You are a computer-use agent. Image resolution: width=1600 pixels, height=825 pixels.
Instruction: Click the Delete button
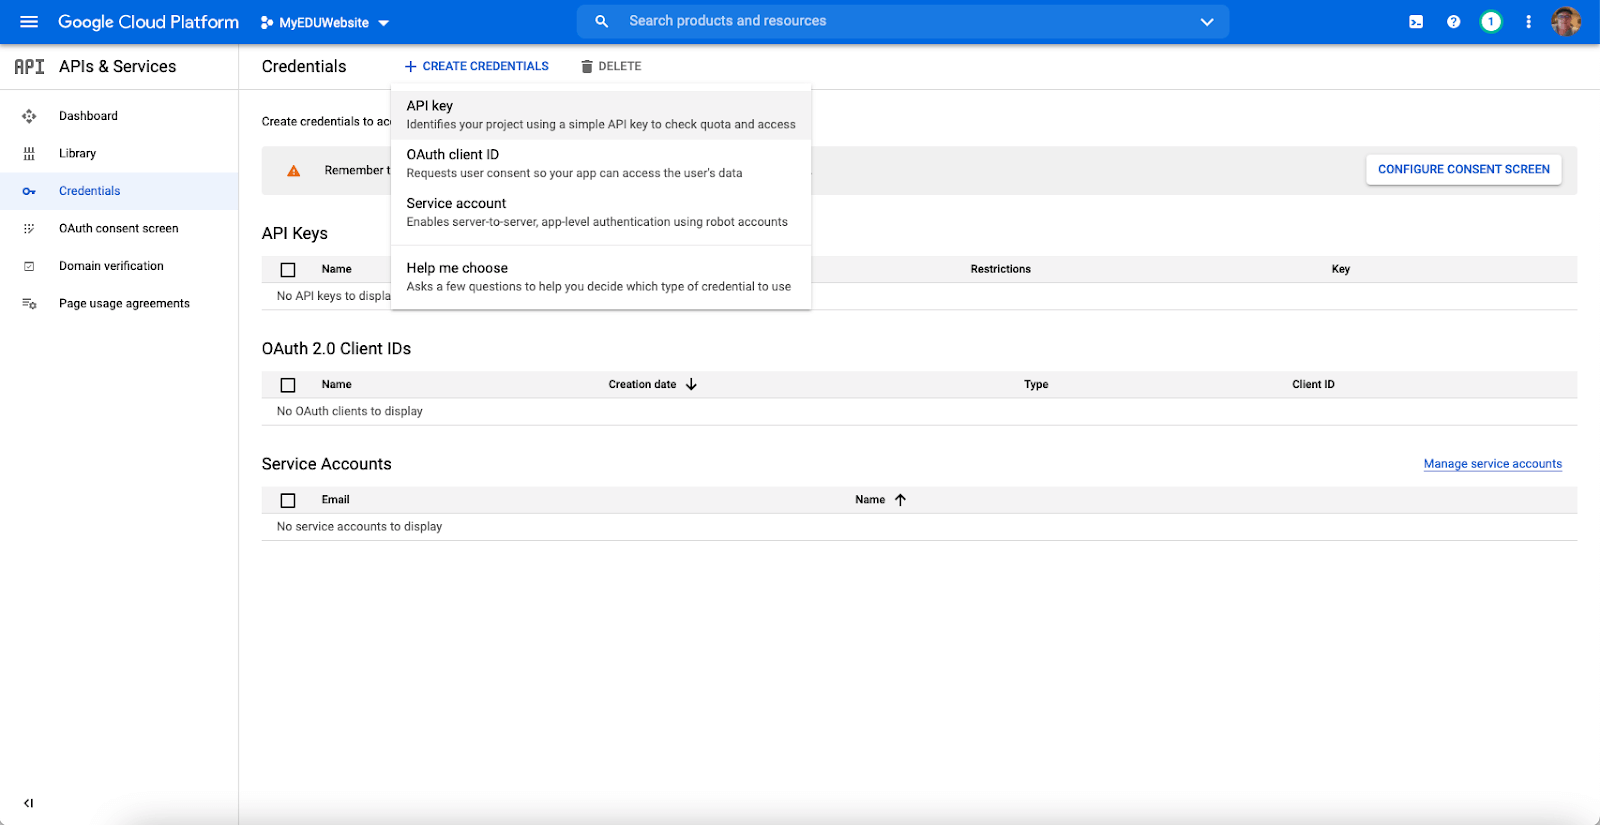coord(611,66)
